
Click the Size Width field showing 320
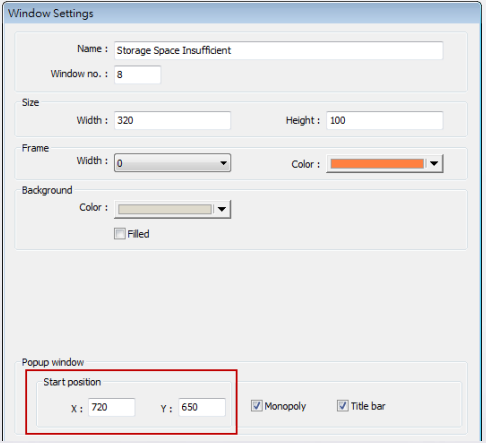[x=172, y=120]
